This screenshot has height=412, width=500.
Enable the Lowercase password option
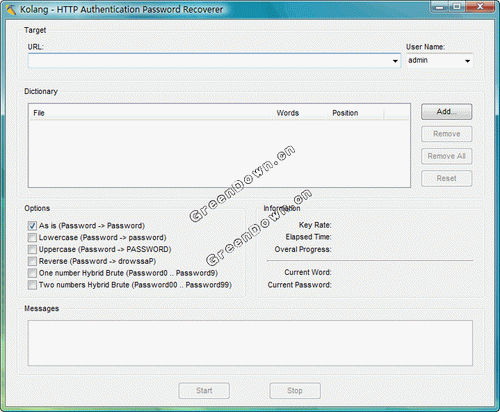pos(32,238)
